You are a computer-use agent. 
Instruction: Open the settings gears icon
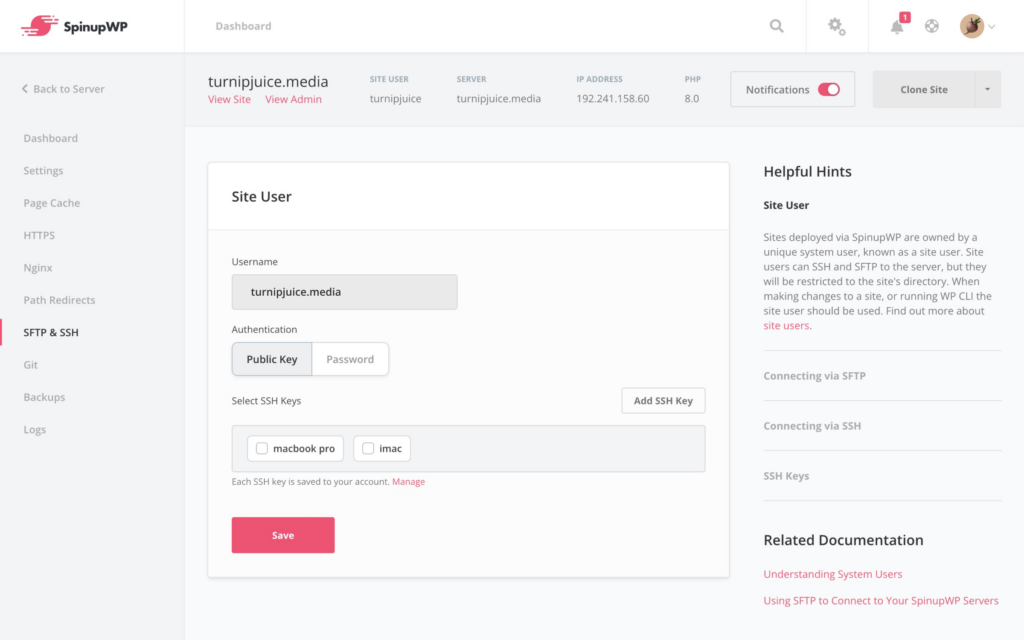pyautogui.click(x=836, y=27)
